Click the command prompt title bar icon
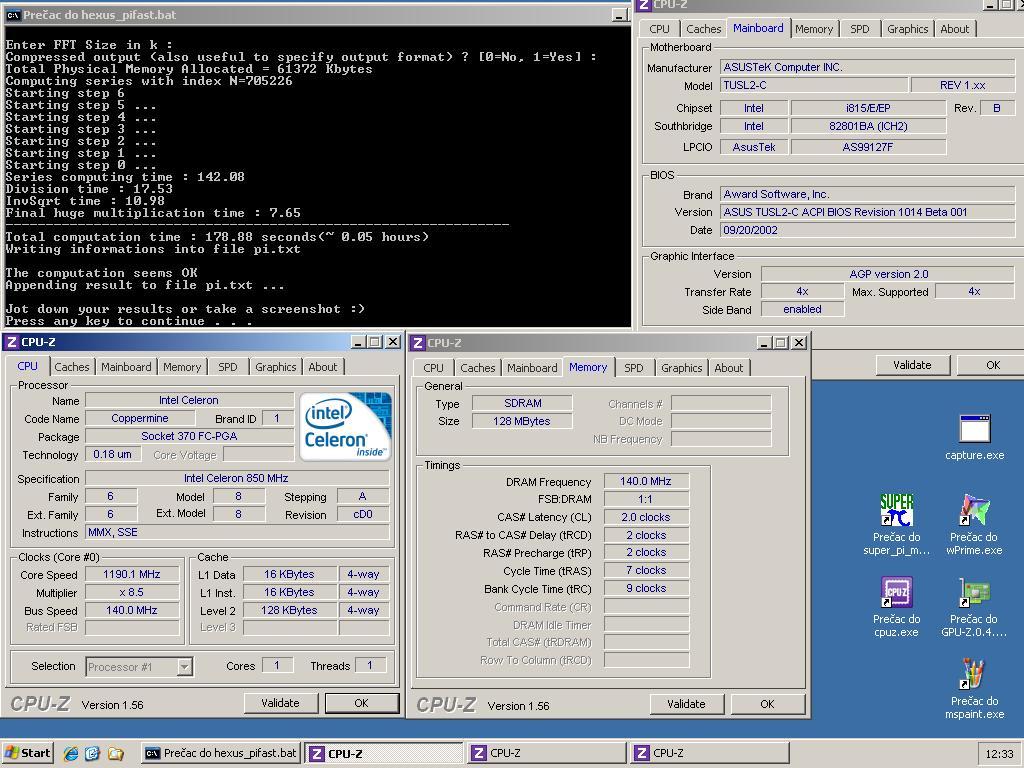The height and width of the screenshot is (768, 1024). coord(12,15)
